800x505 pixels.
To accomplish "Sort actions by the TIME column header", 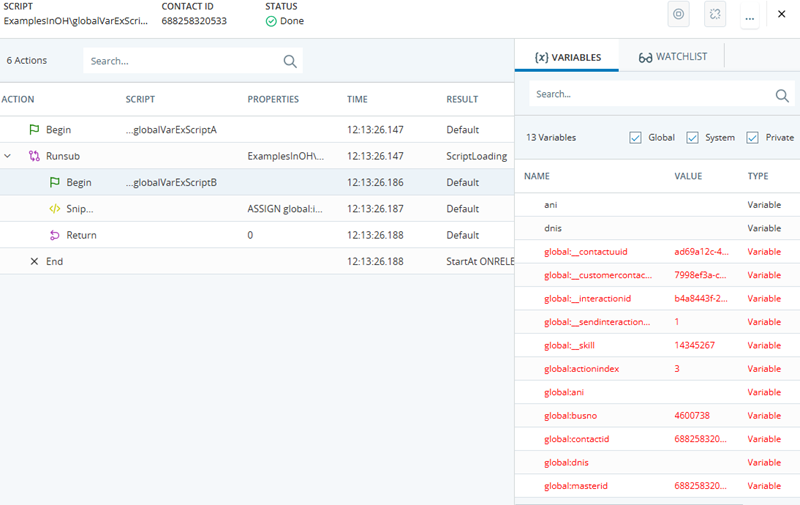I will [357, 99].
